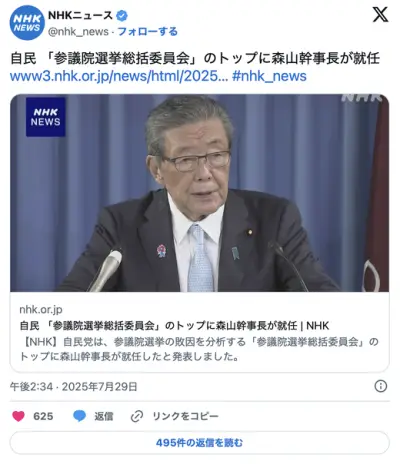
Task: Click the NHK NEWS logo in image
Action: coord(46,117)
